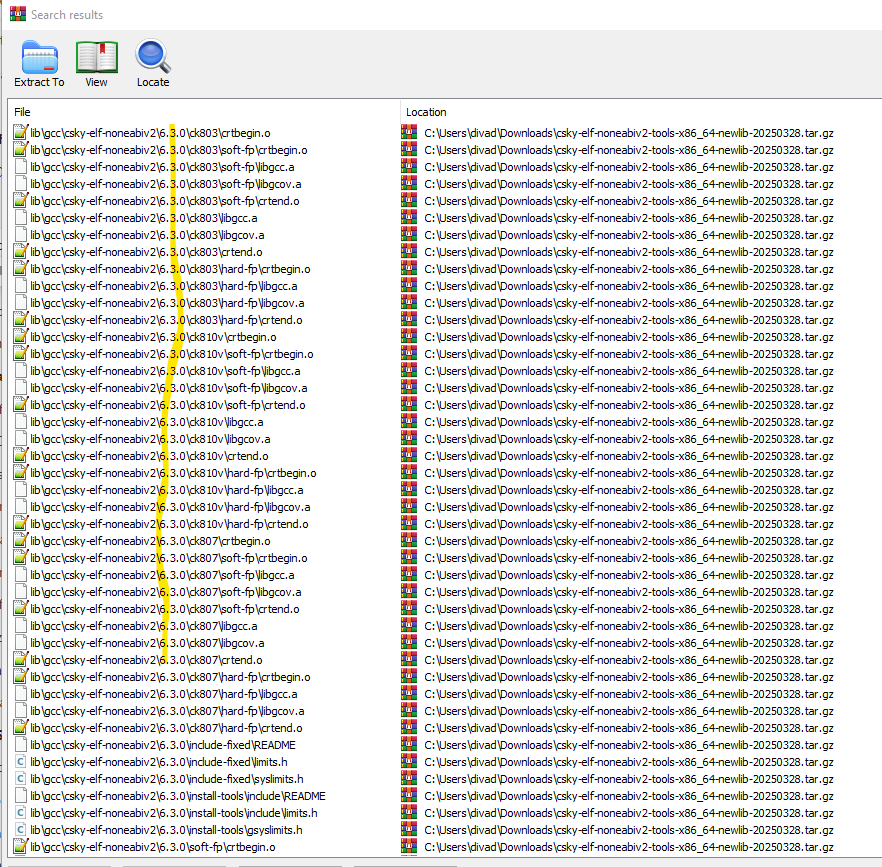
Task: Click archive icon in ck803\crtbegin.o location
Action: pyautogui.click(x=409, y=132)
